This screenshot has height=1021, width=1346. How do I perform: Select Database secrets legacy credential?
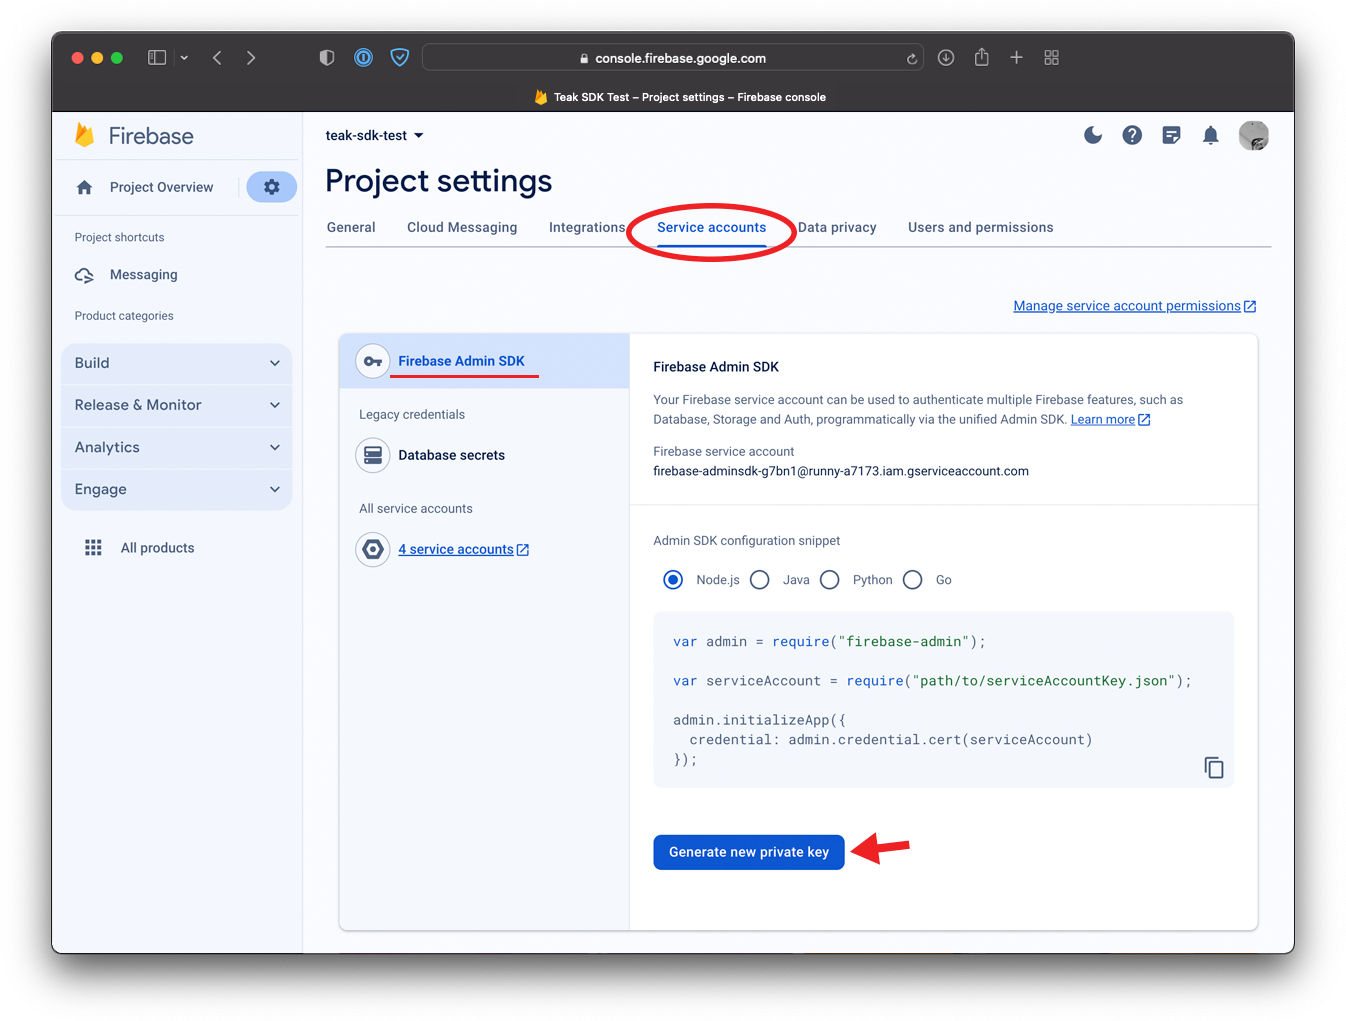(x=451, y=455)
